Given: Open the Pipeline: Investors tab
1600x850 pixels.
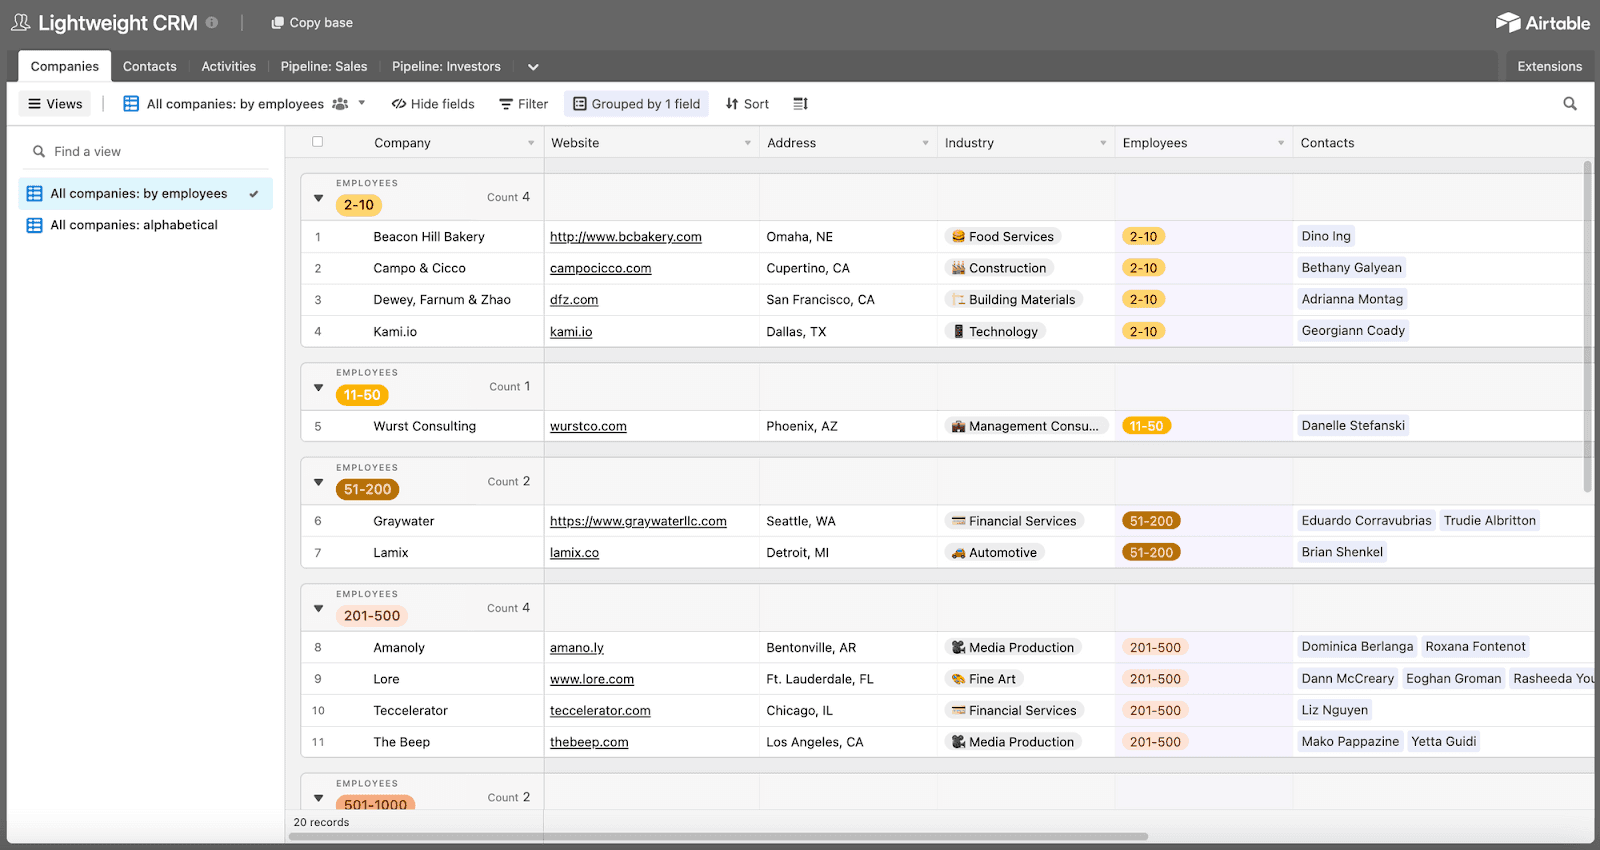Looking at the screenshot, I should pos(446,67).
